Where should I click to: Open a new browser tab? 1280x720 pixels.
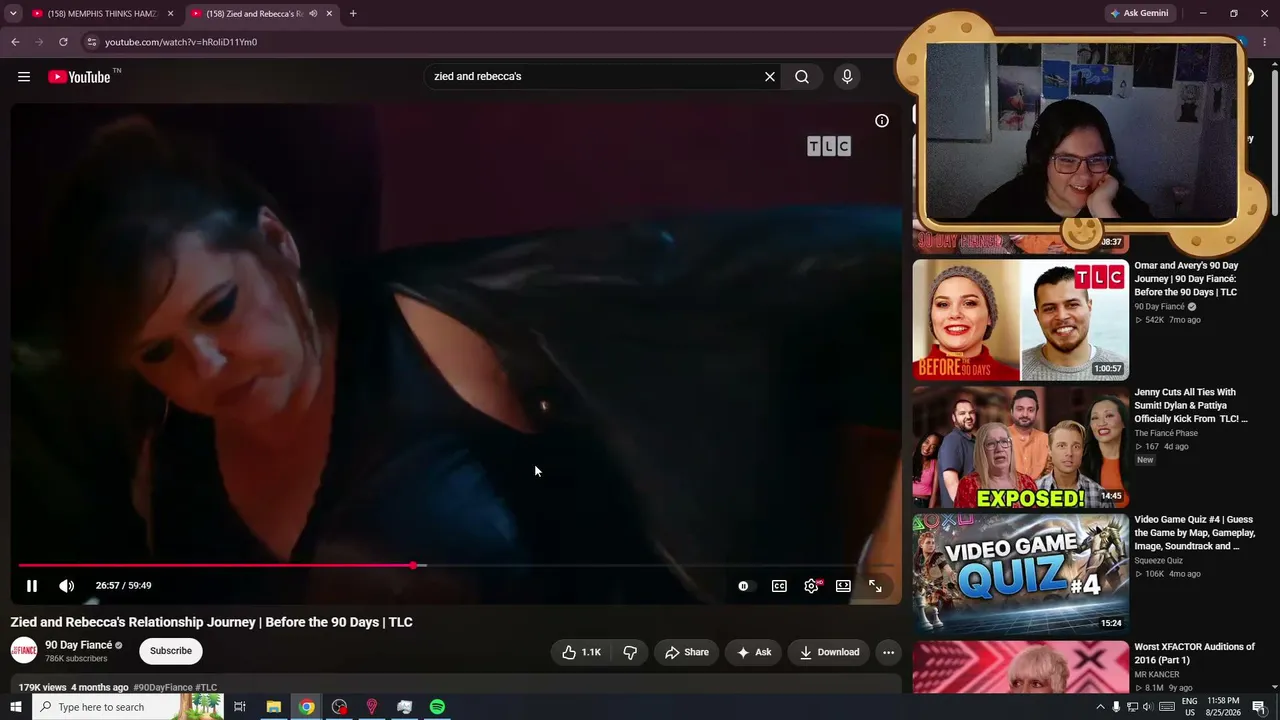[x=353, y=14]
